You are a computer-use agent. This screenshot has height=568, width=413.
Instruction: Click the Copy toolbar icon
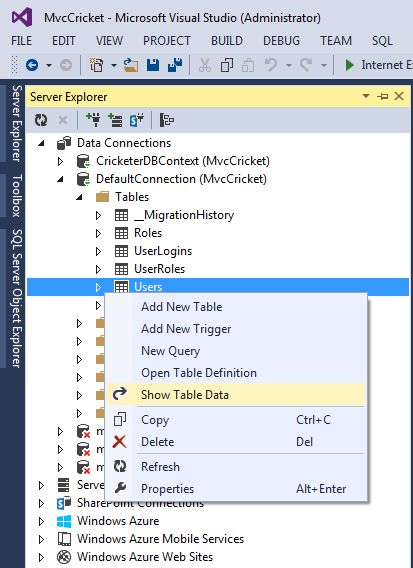[227, 65]
